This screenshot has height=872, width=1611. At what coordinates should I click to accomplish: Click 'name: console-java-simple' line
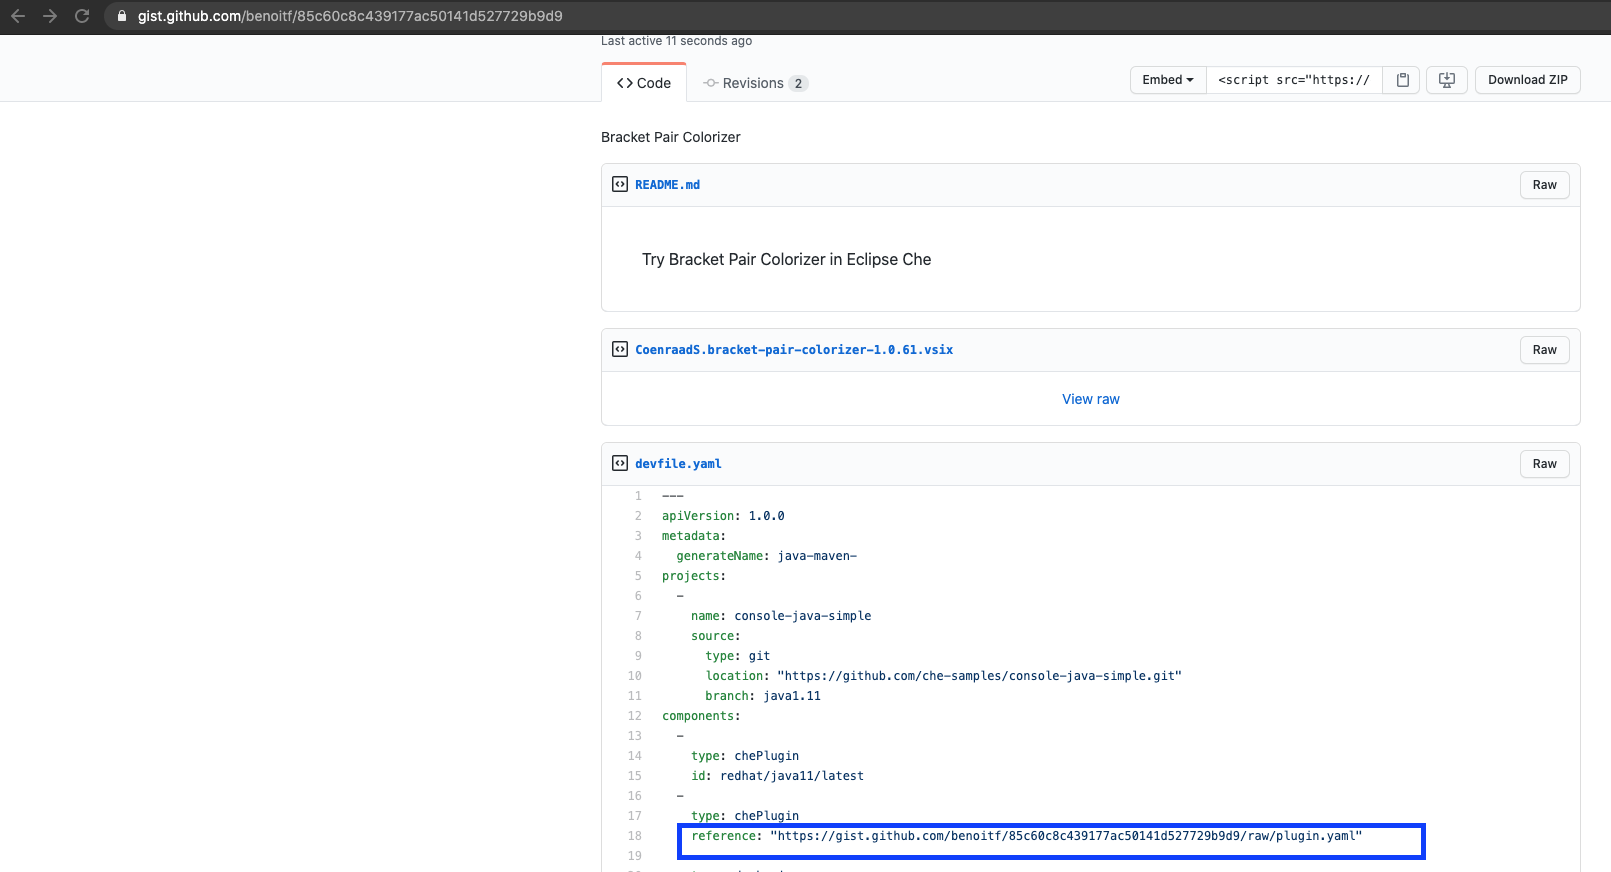pos(781,616)
